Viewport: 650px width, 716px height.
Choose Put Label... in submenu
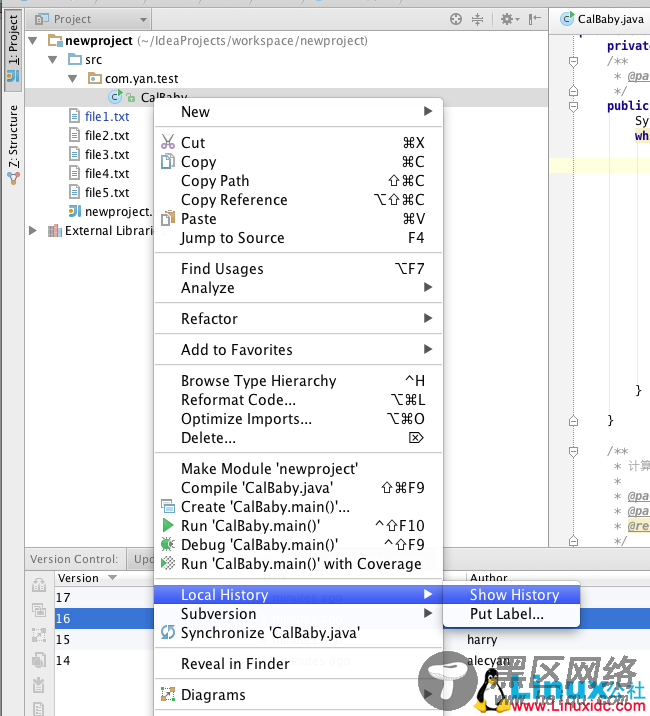[511, 614]
